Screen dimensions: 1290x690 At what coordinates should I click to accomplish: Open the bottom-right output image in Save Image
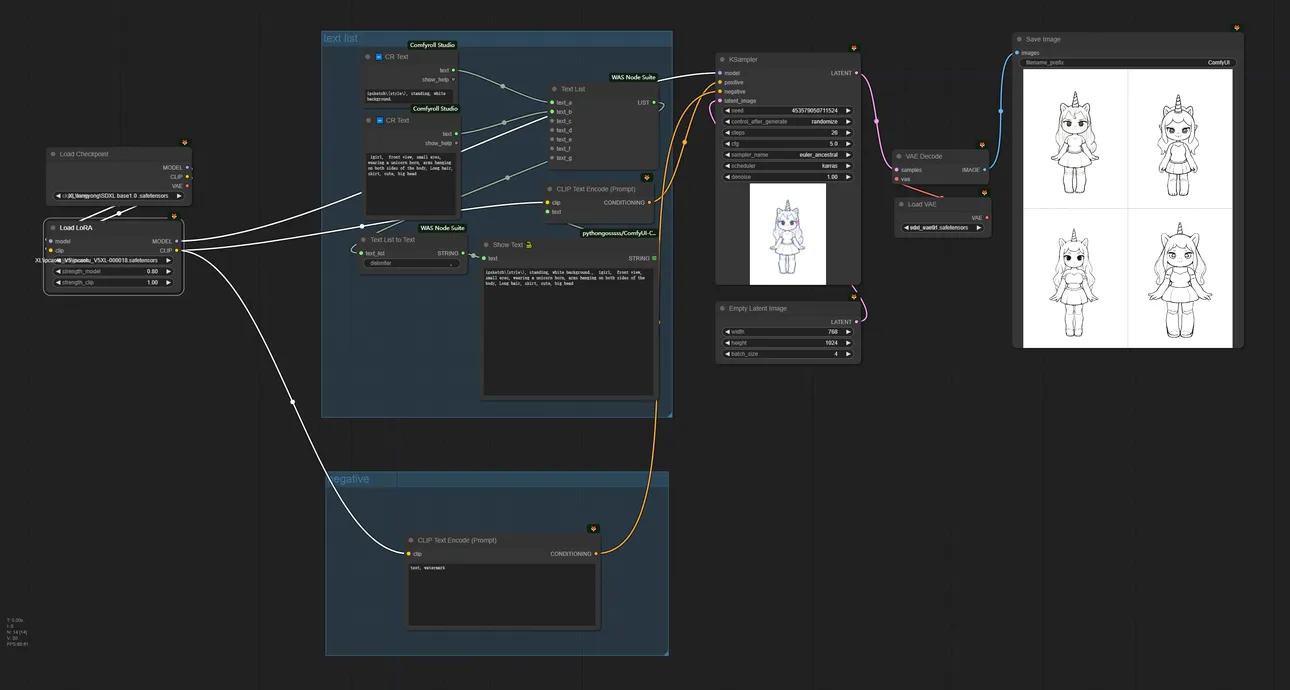point(1180,278)
